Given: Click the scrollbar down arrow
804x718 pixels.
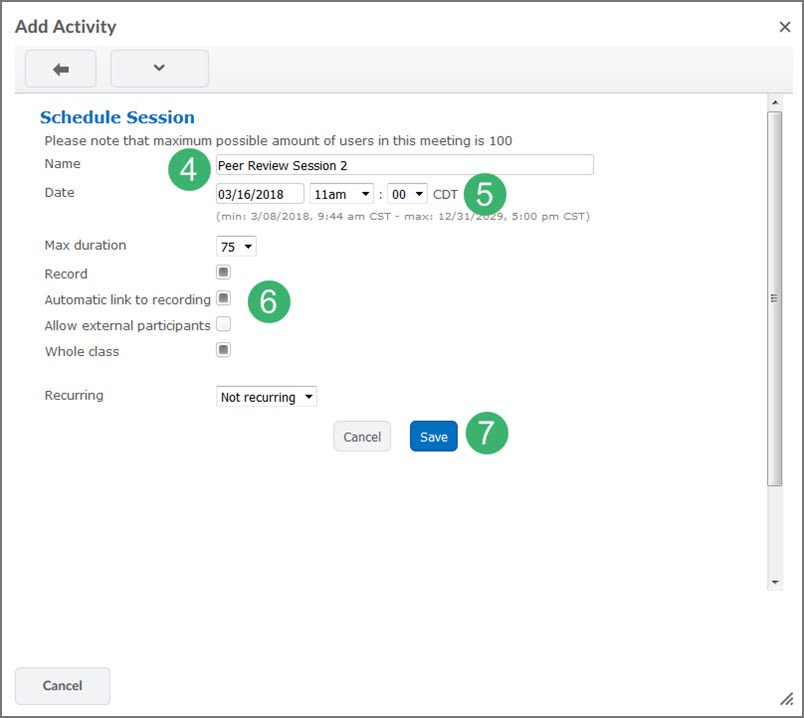Looking at the screenshot, I should (x=775, y=583).
